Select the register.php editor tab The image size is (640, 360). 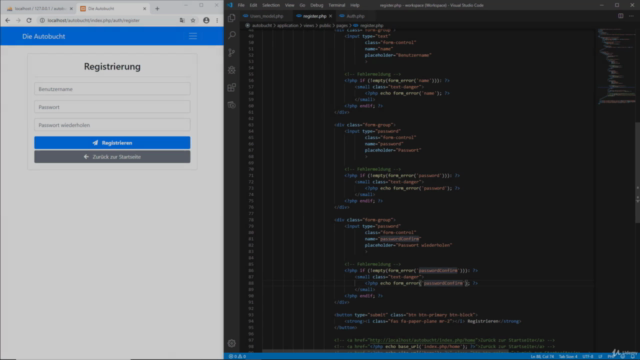point(314,16)
